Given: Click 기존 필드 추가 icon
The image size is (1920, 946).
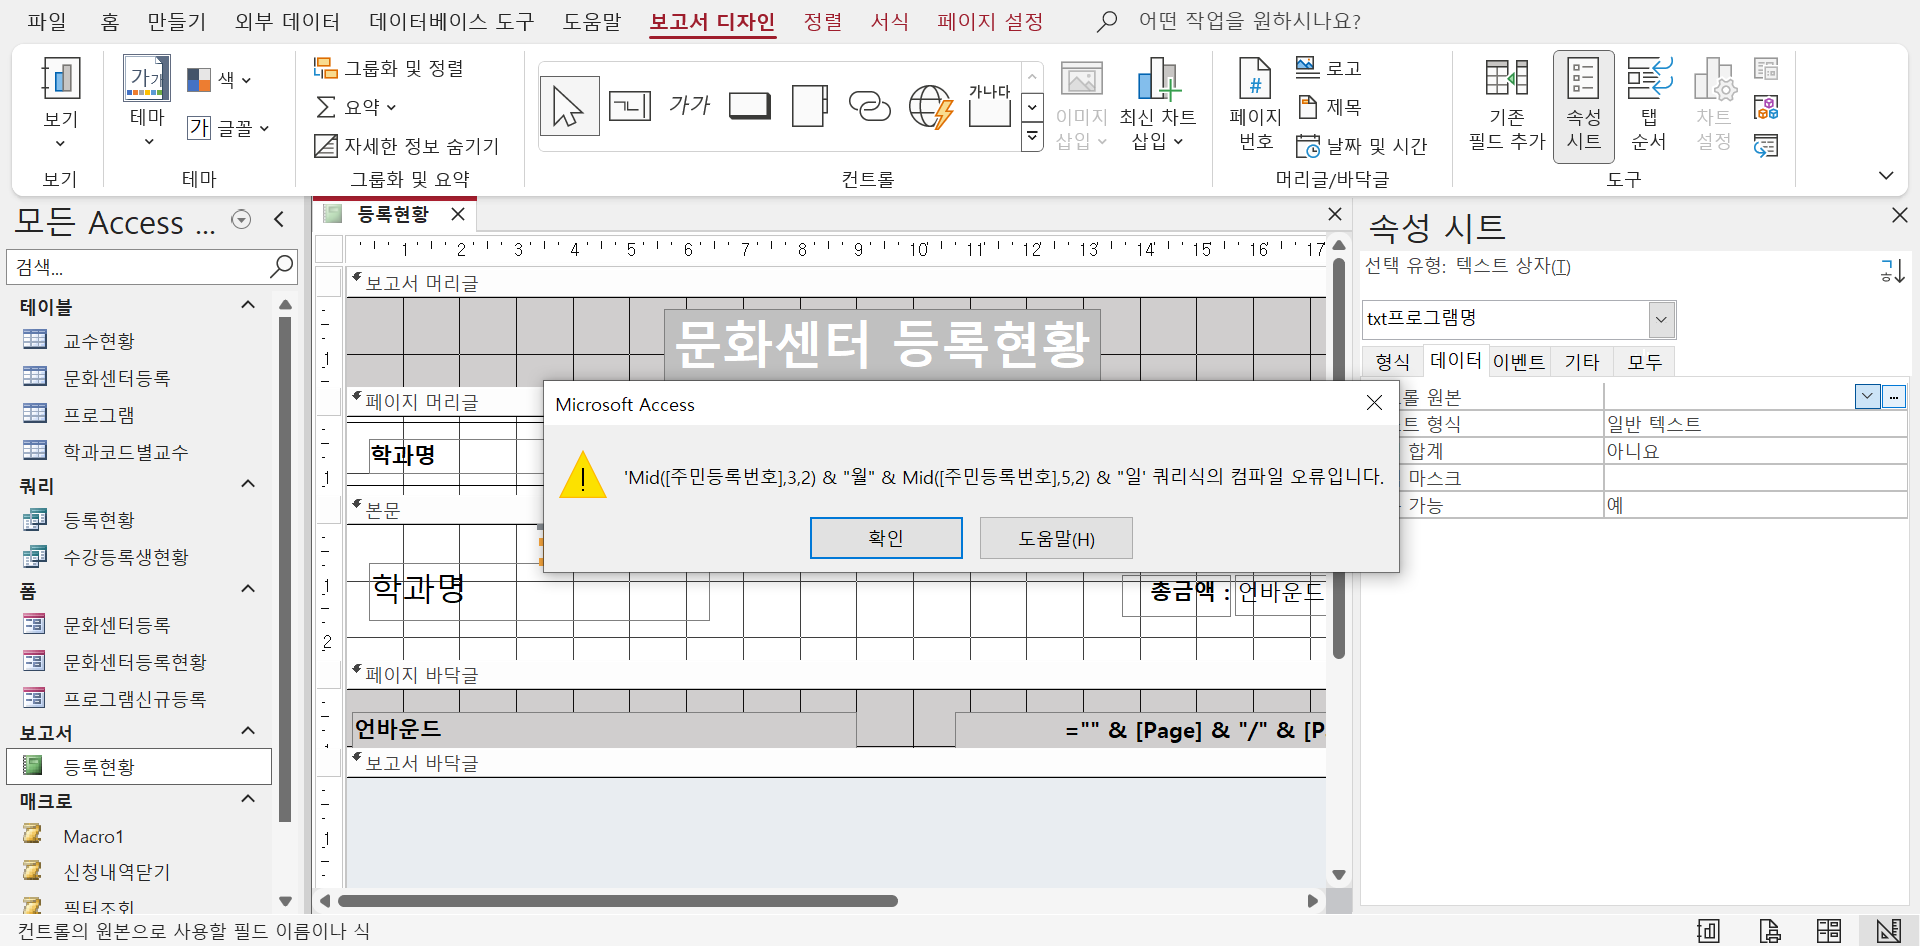Looking at the screenshot, I should click(x=1506, y=104).
